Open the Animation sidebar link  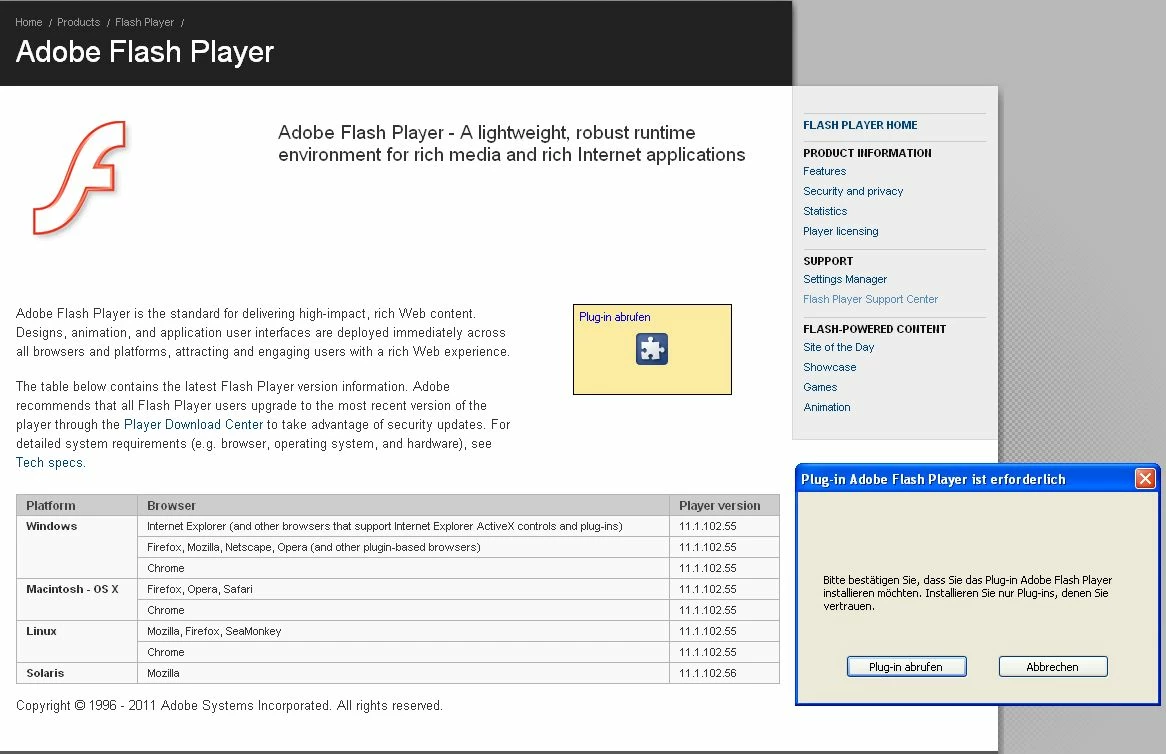(826, 407)
